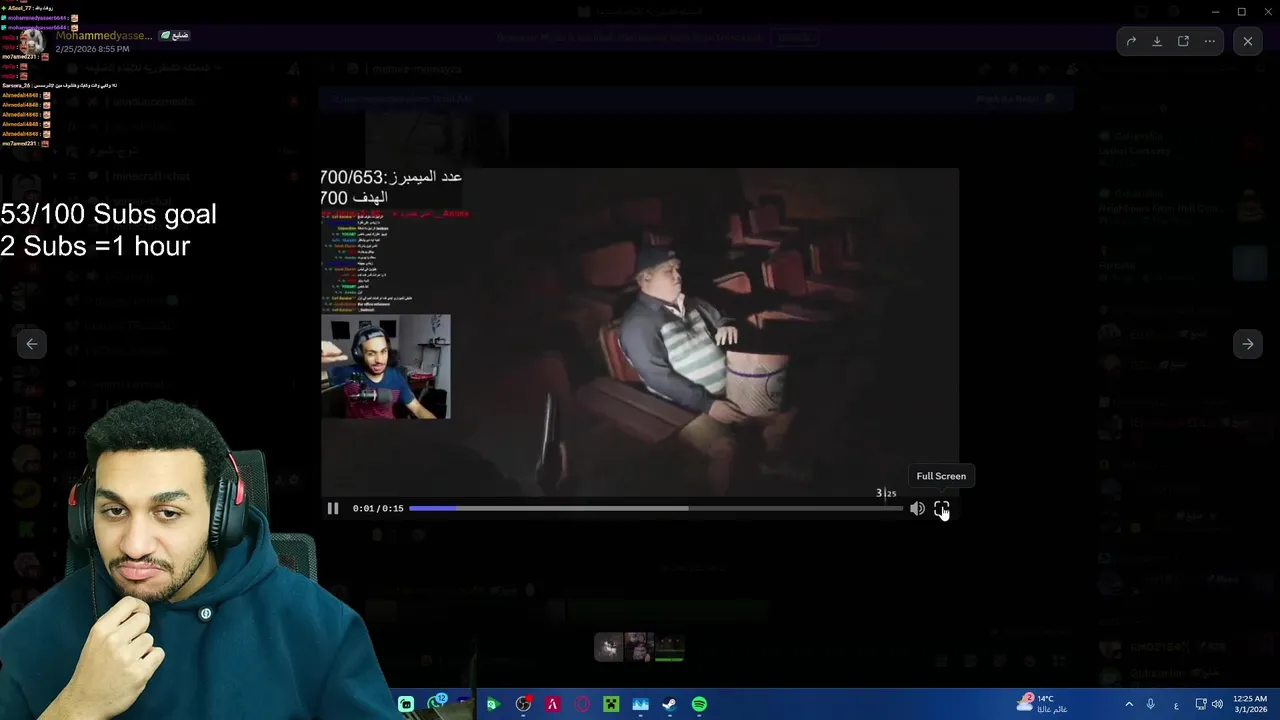This screenshot has width=1280, height=720.
Task: Open the weather widget showing 14°C
Action: 1042,704
